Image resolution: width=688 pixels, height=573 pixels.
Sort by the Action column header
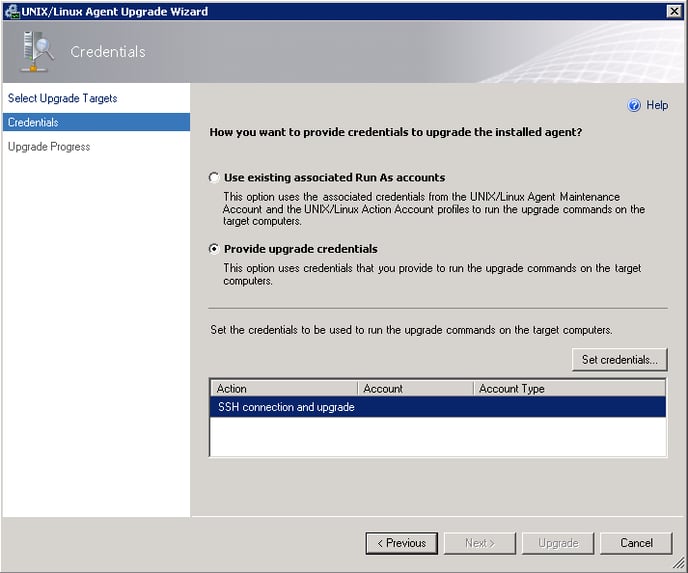284,389
